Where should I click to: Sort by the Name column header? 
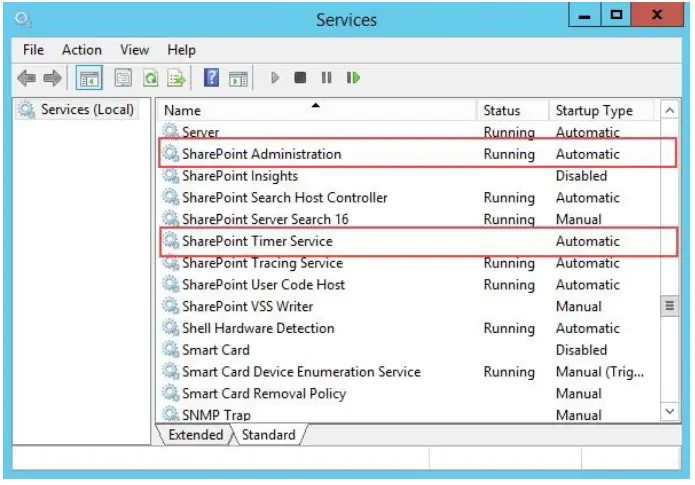[x=183, y=111]
